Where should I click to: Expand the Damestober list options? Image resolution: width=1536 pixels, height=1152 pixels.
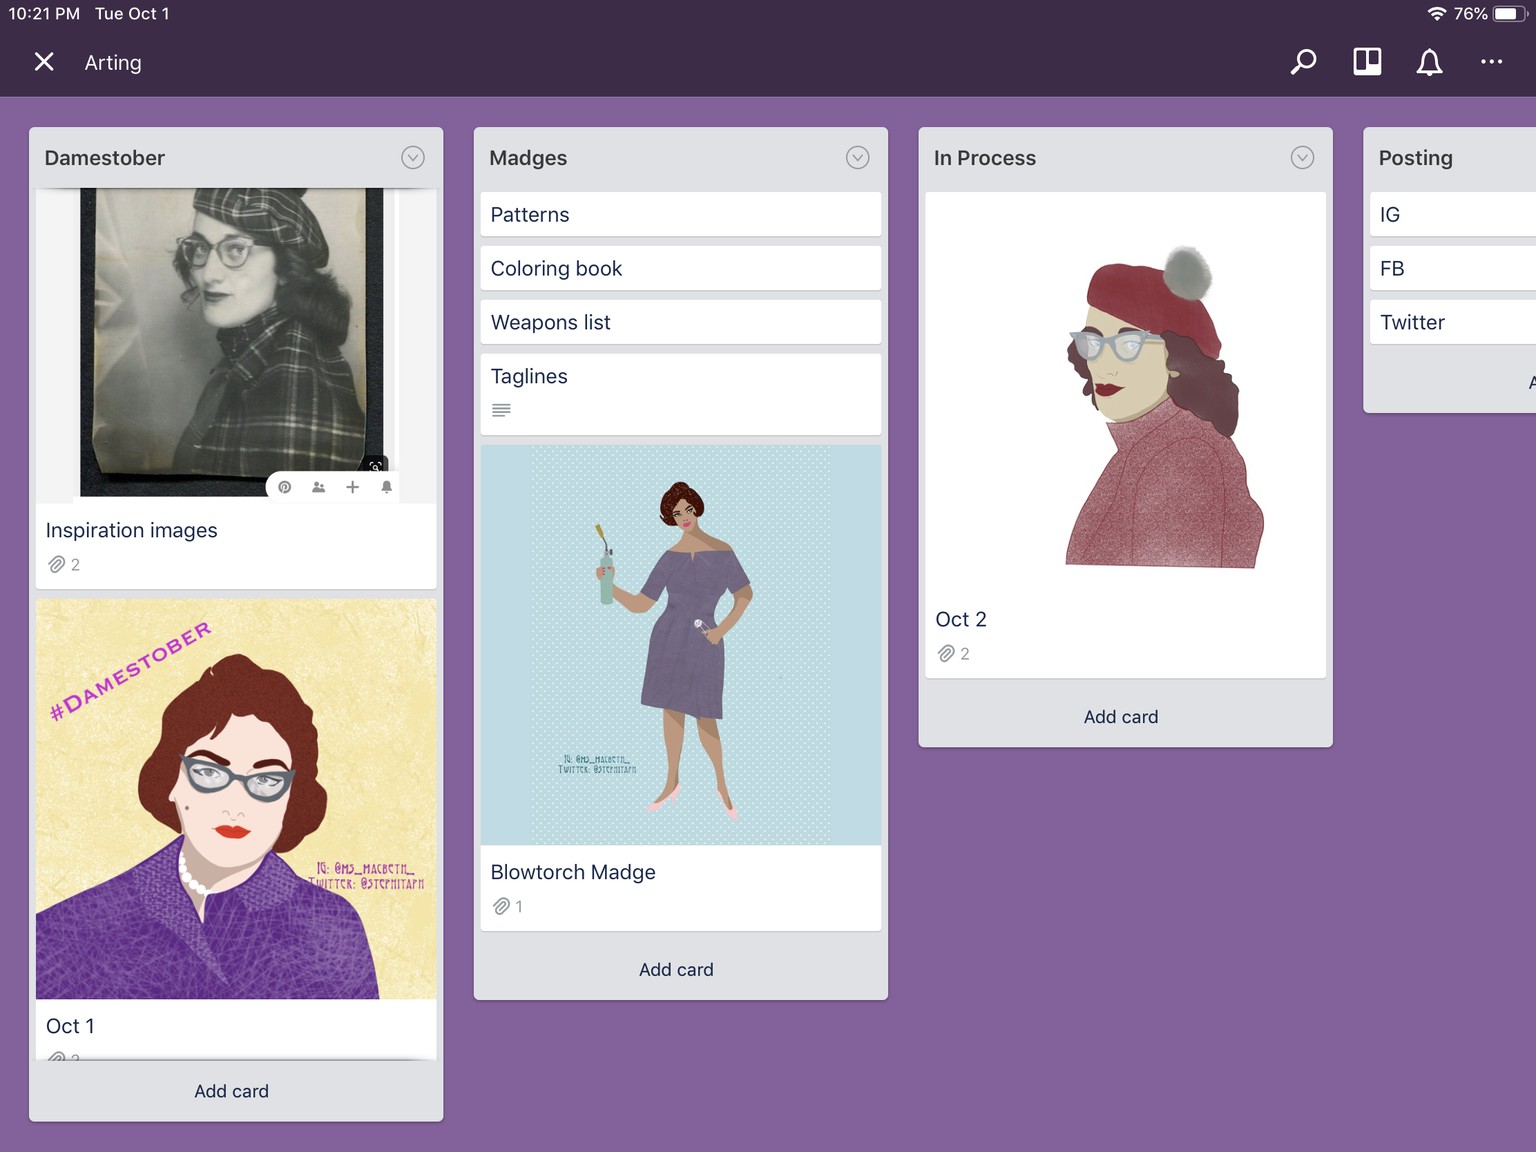tap(413, 158)
